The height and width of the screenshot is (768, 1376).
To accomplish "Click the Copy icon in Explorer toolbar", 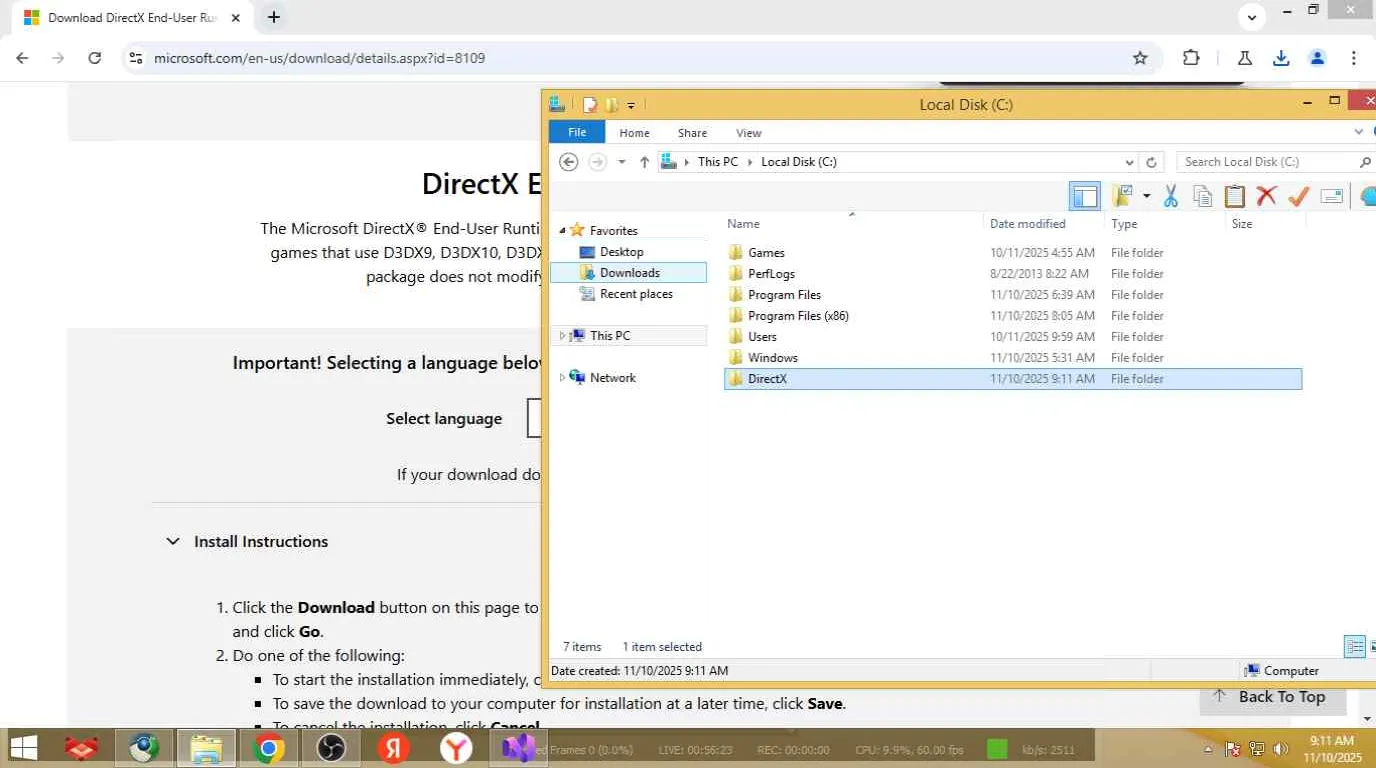I will pos(1203,196).
